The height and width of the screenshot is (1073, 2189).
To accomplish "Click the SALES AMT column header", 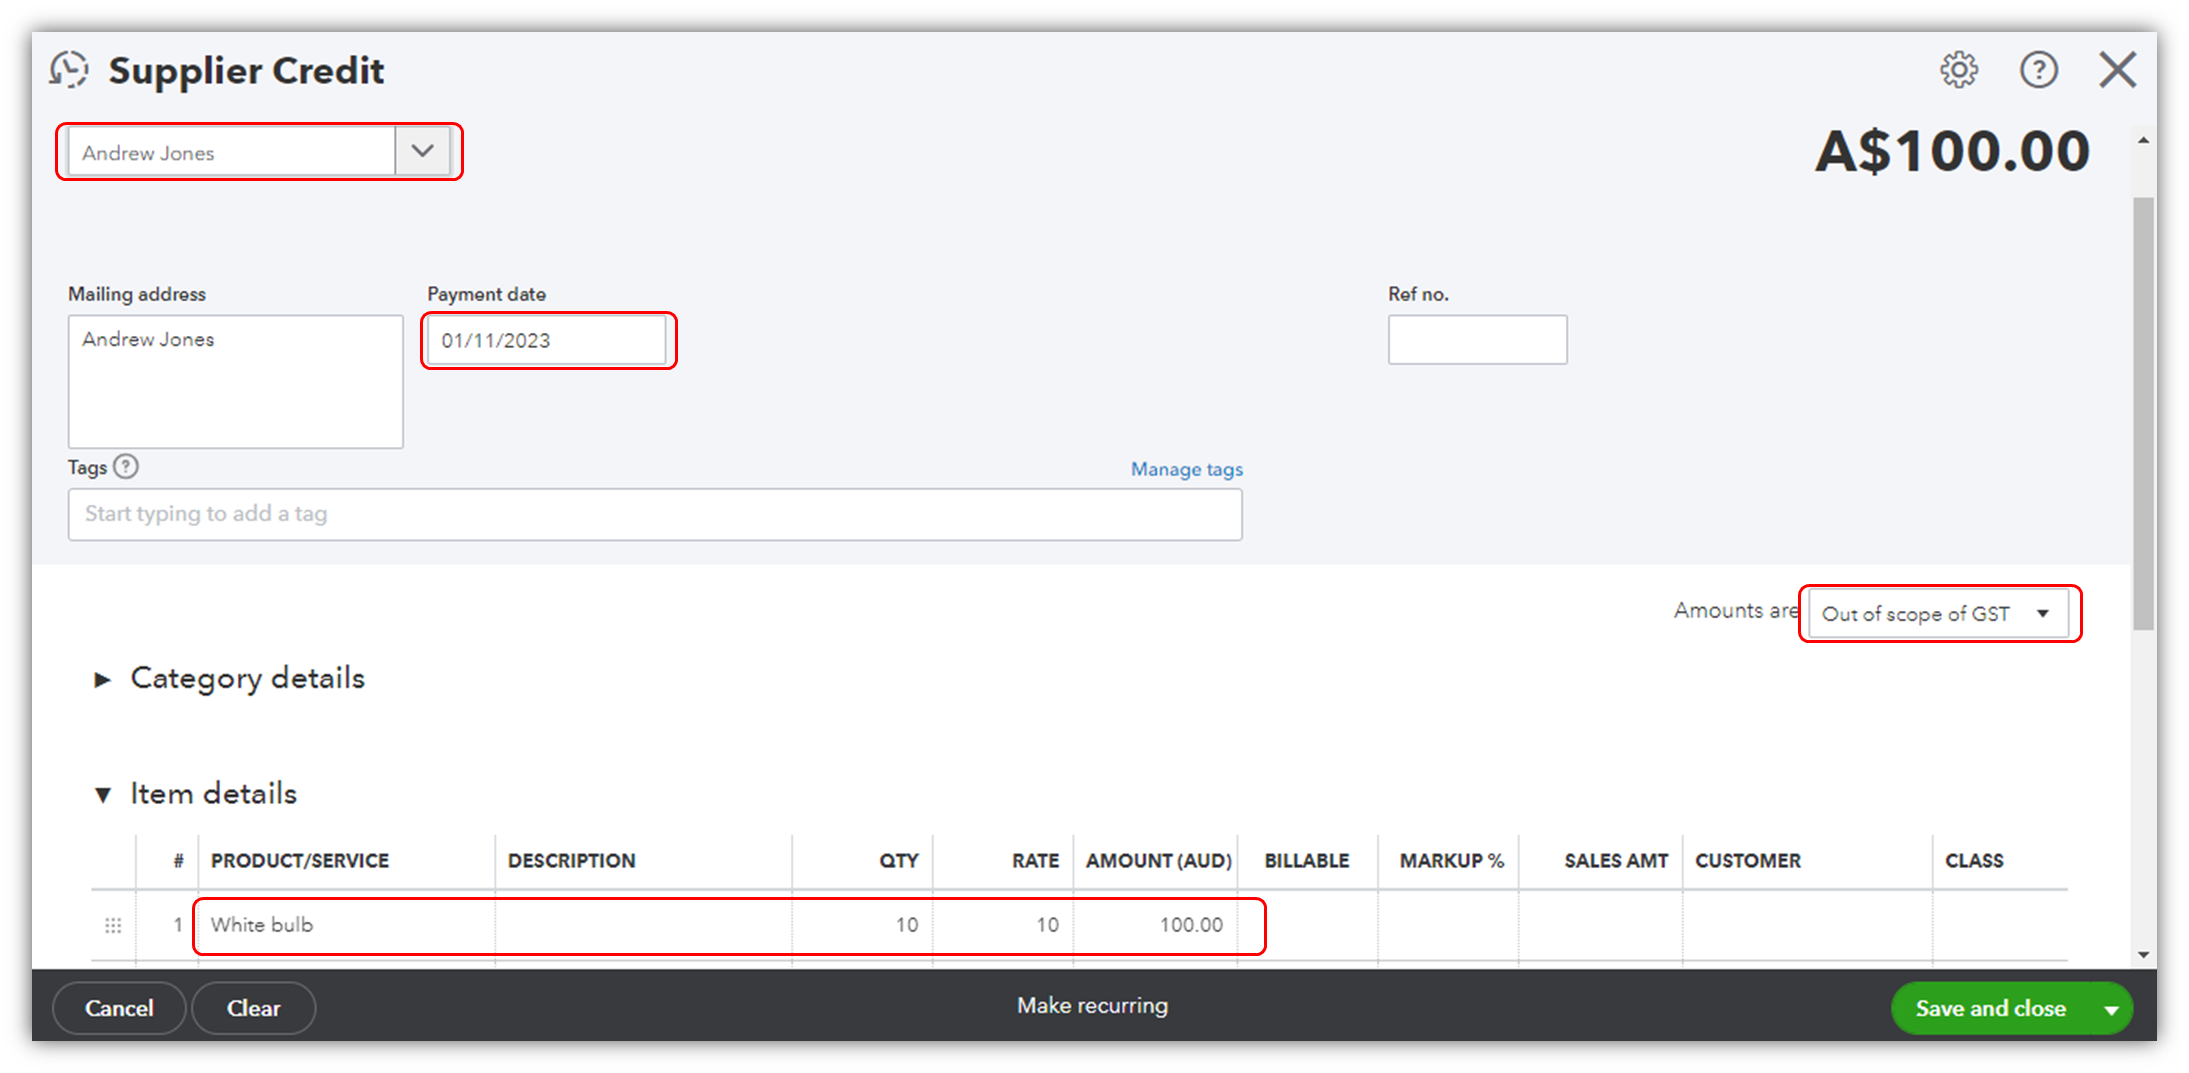I will click(x=1616, y=861).
